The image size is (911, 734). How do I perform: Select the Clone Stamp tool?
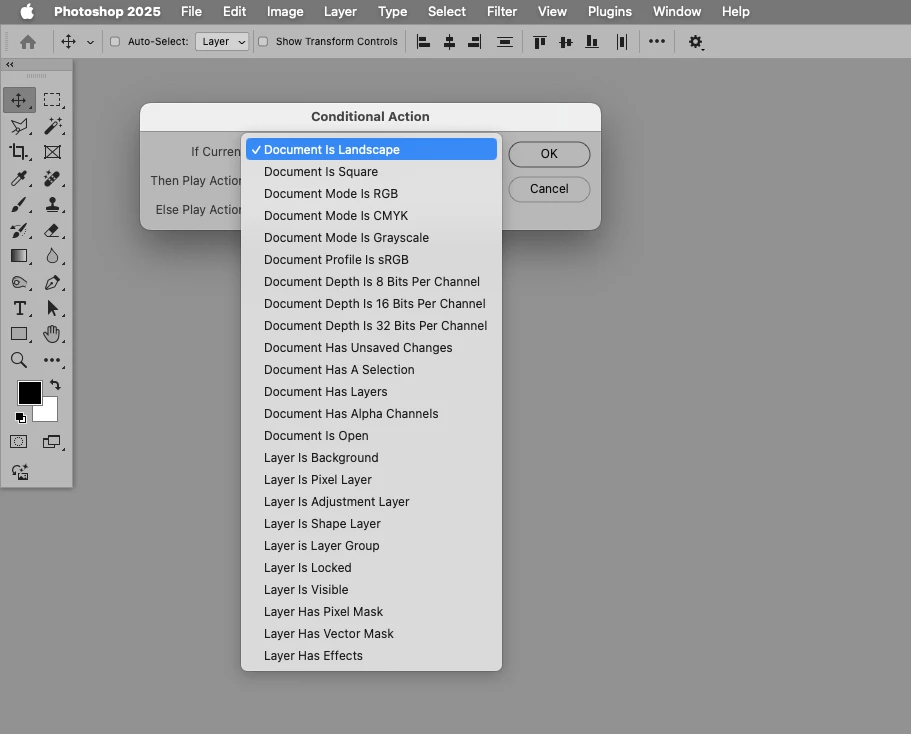[x=52, y=205]
